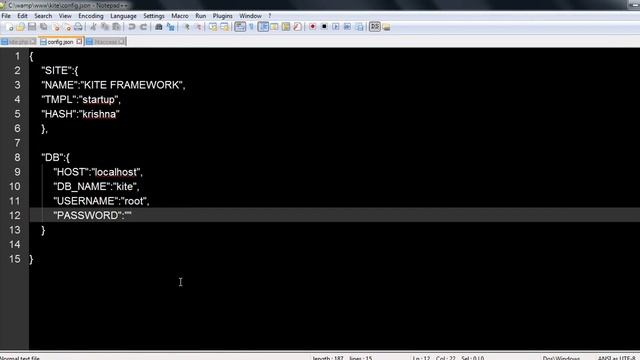
Task: Play back the recorded macro
Action: pos(336,27)
